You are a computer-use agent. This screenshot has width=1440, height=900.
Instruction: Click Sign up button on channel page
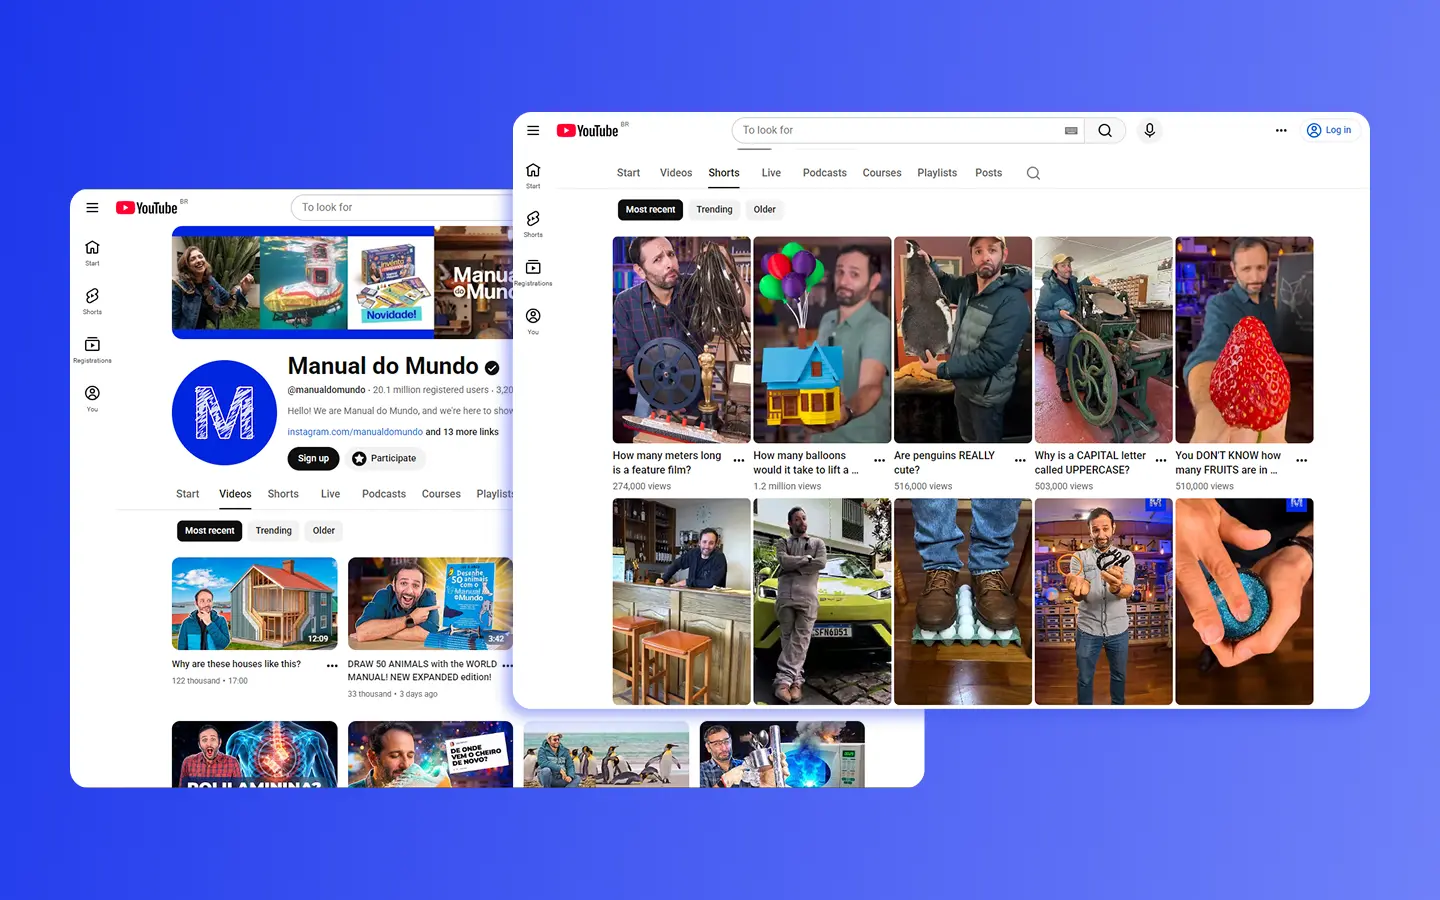pos(313,458)
